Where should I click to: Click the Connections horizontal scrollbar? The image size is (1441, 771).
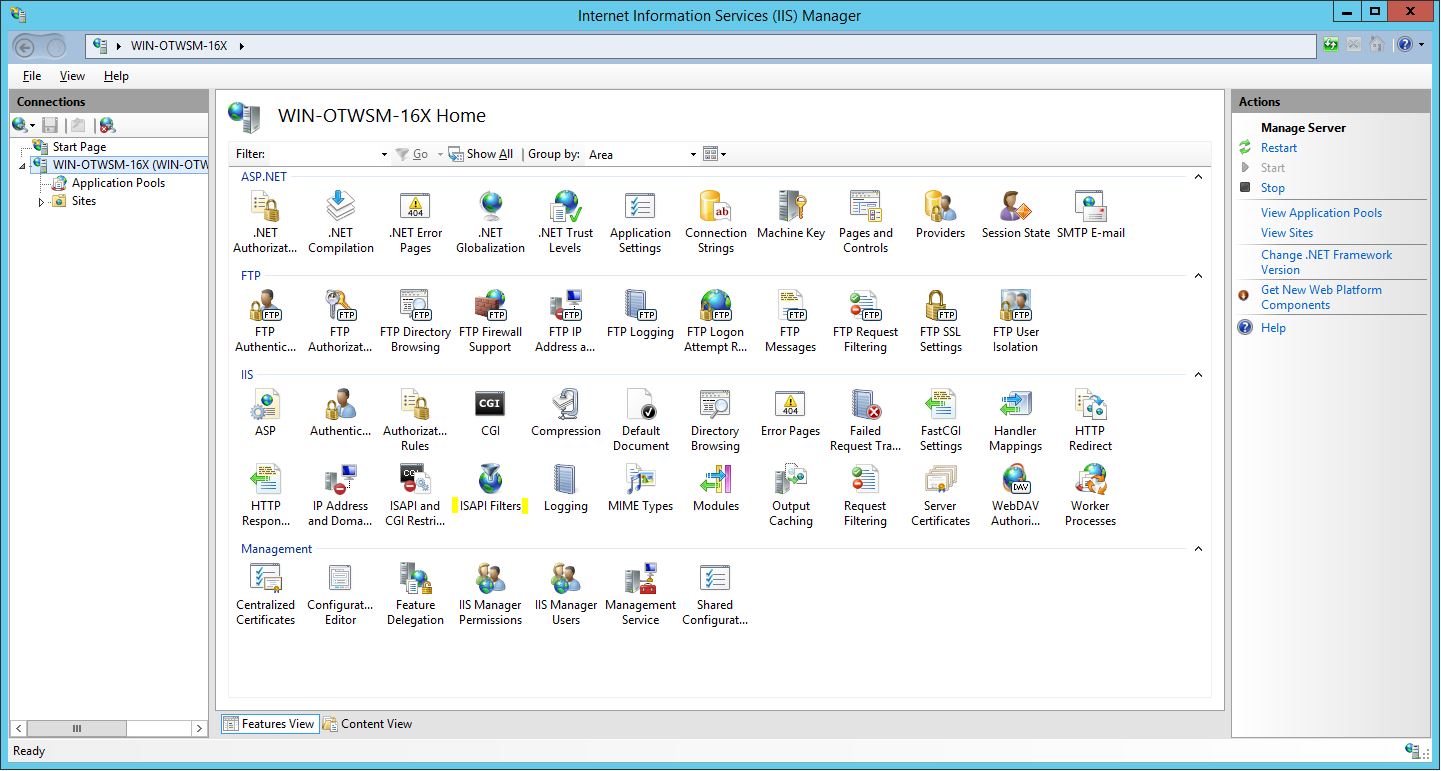pyautogui.click(x=109, y=729)
